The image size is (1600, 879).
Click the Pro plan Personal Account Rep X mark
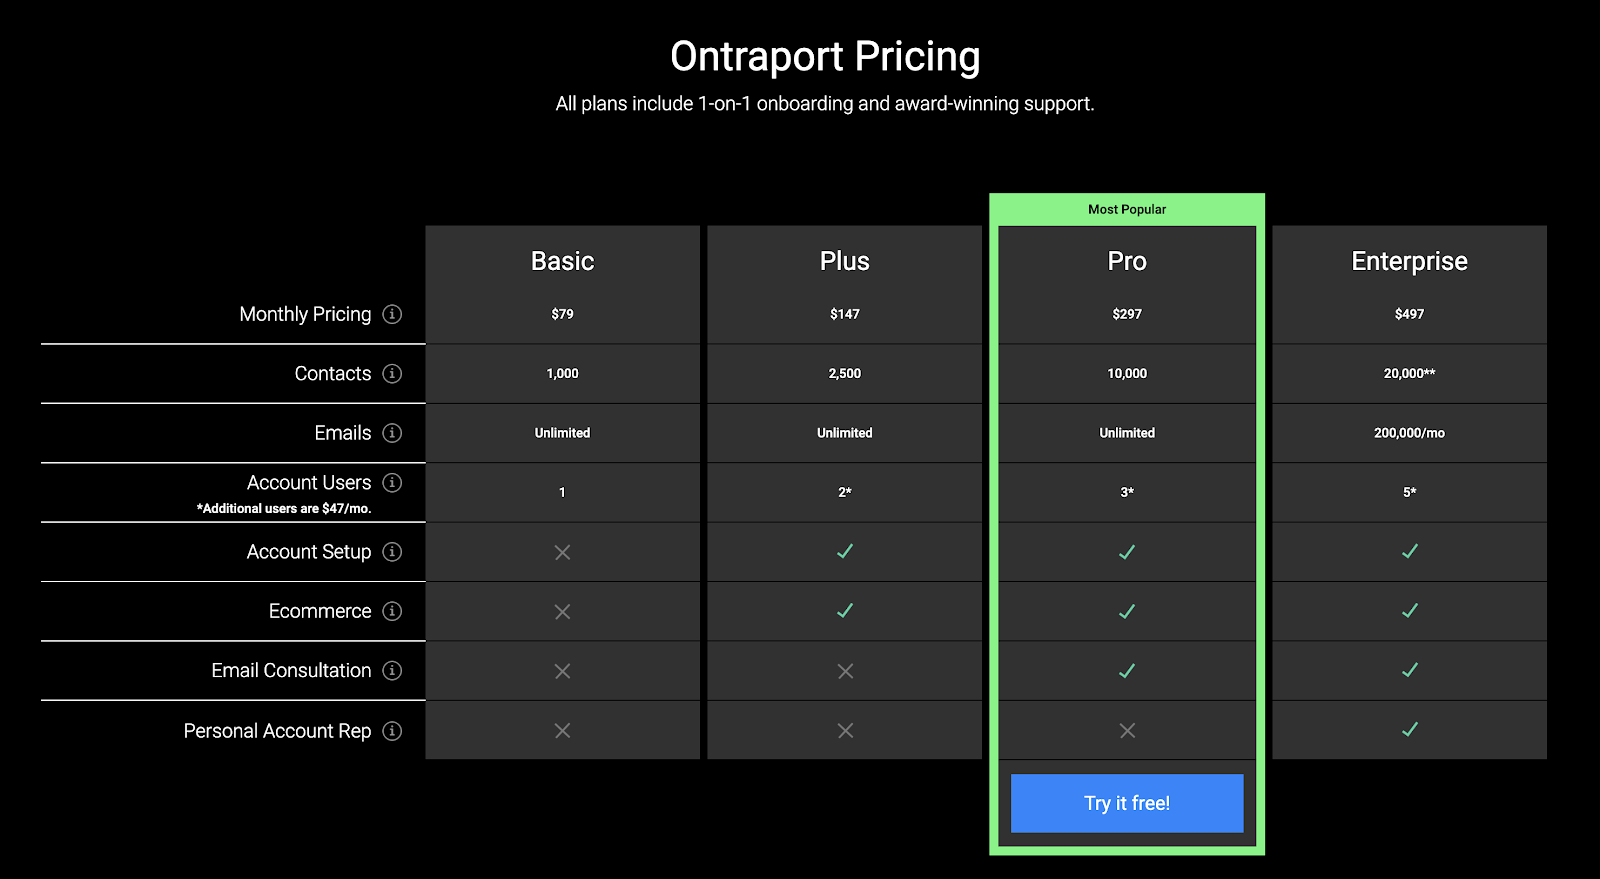pos(1127,731)
